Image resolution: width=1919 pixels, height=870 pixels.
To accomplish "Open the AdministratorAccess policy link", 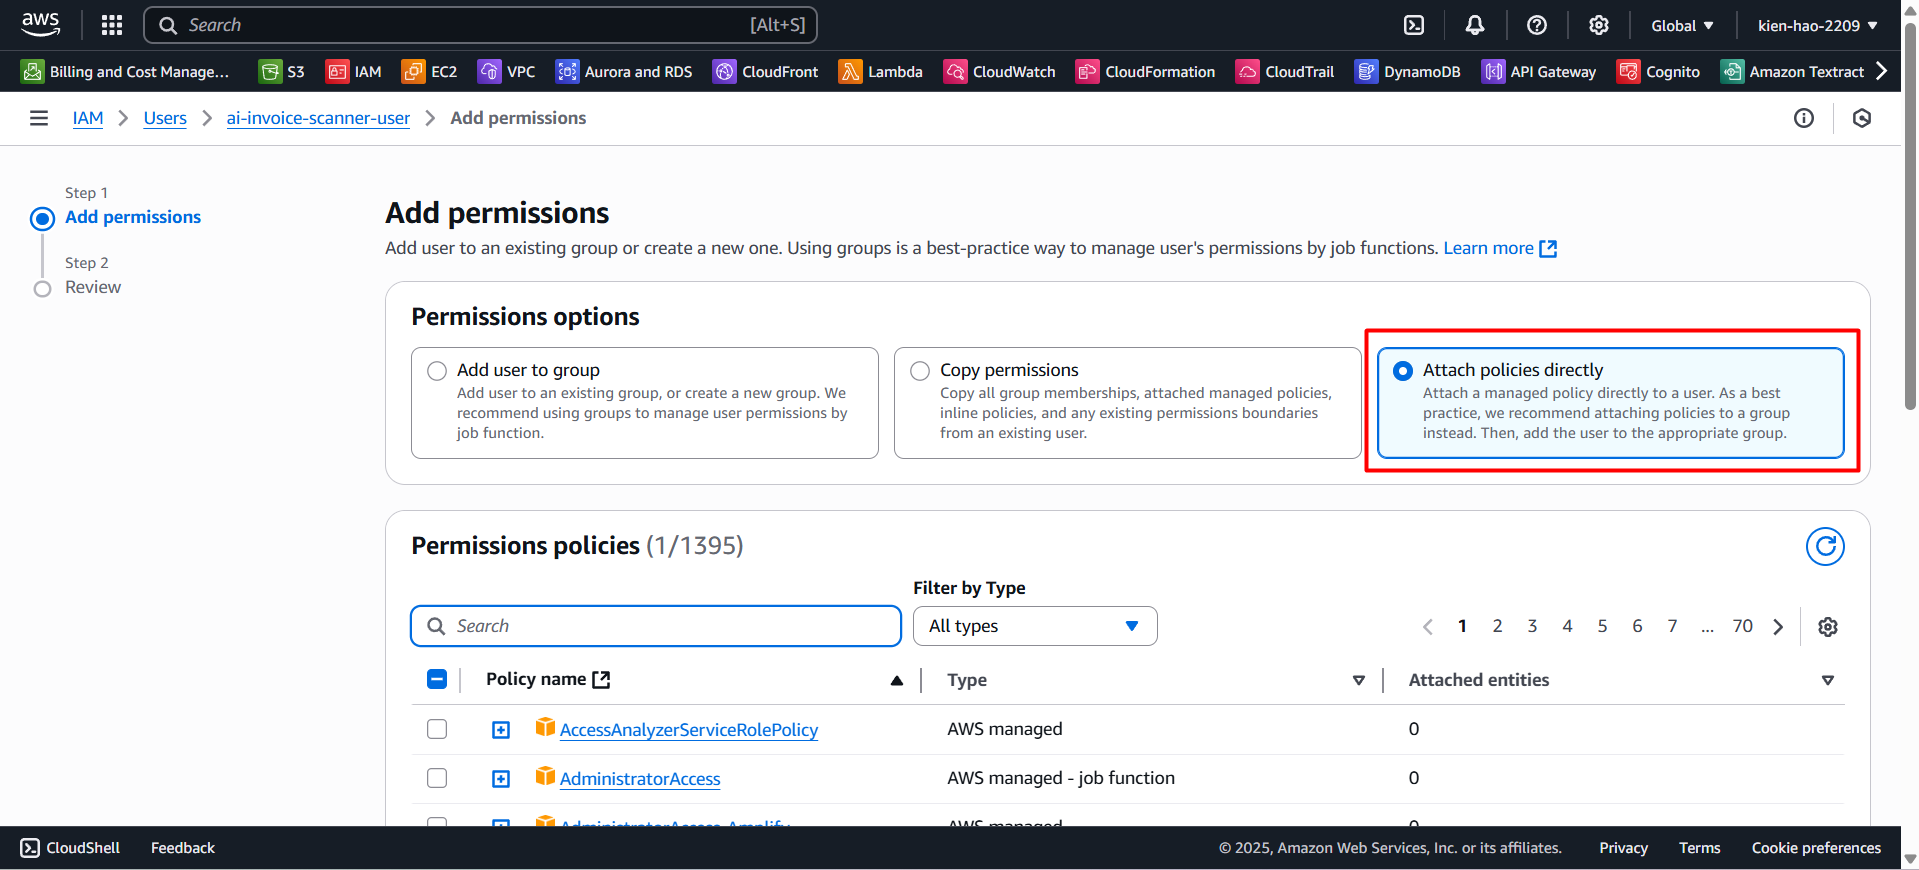I will (640, 779).
